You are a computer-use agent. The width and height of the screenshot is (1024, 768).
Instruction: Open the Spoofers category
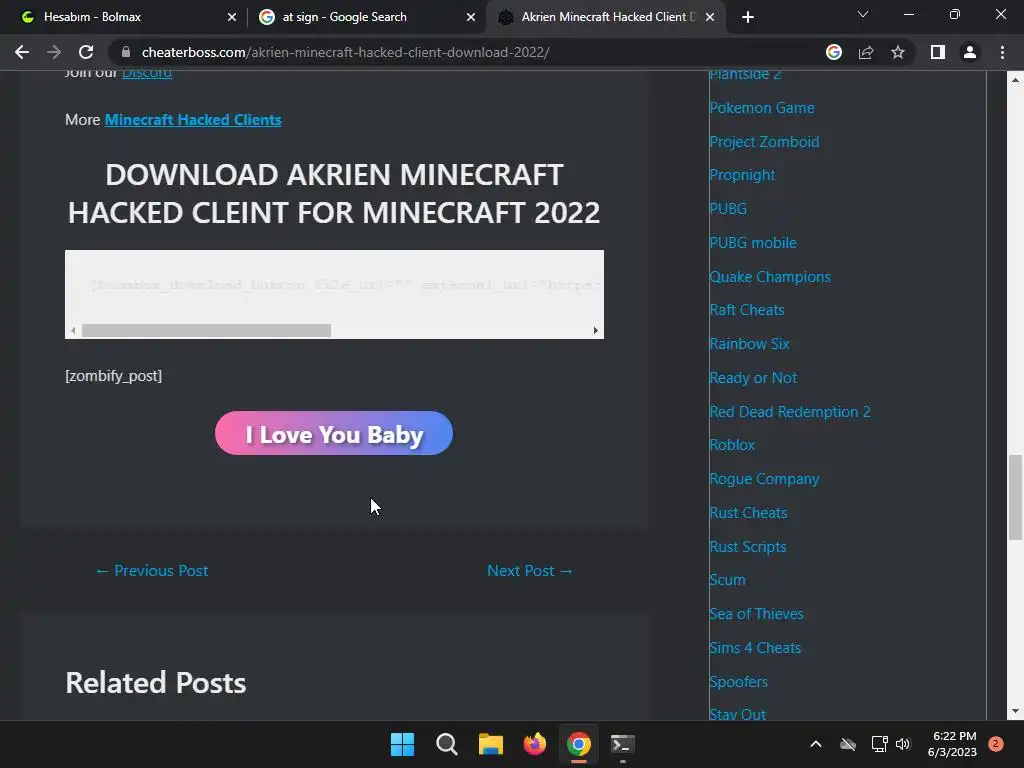tap(738, 682)
